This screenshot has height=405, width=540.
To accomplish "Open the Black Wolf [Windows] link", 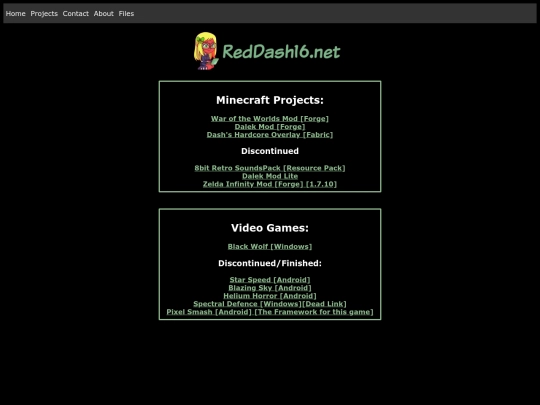I will click(x=270, y=246).
